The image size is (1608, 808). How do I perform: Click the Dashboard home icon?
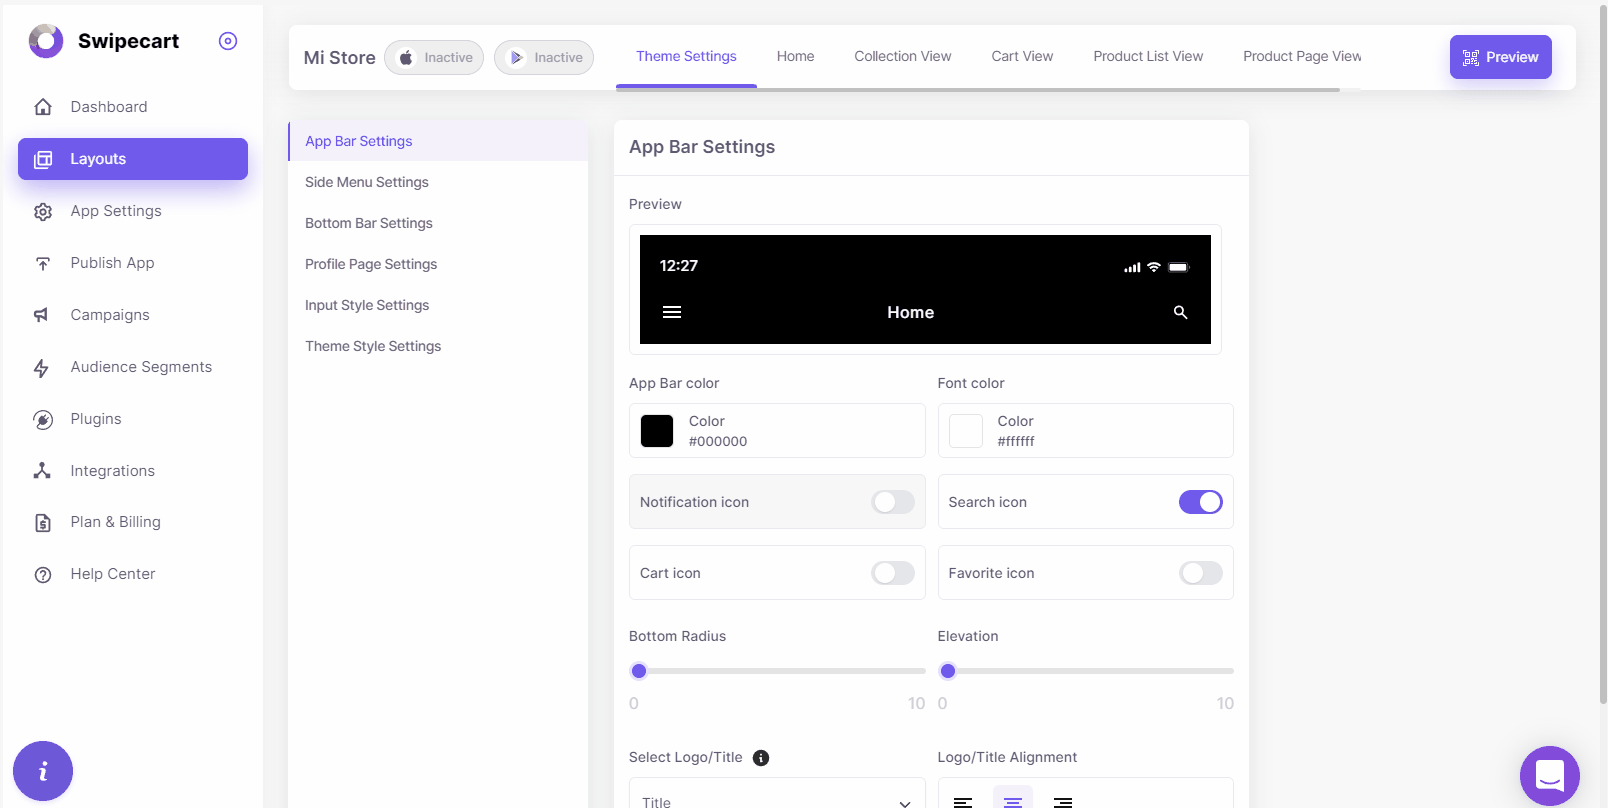(43, 107)
